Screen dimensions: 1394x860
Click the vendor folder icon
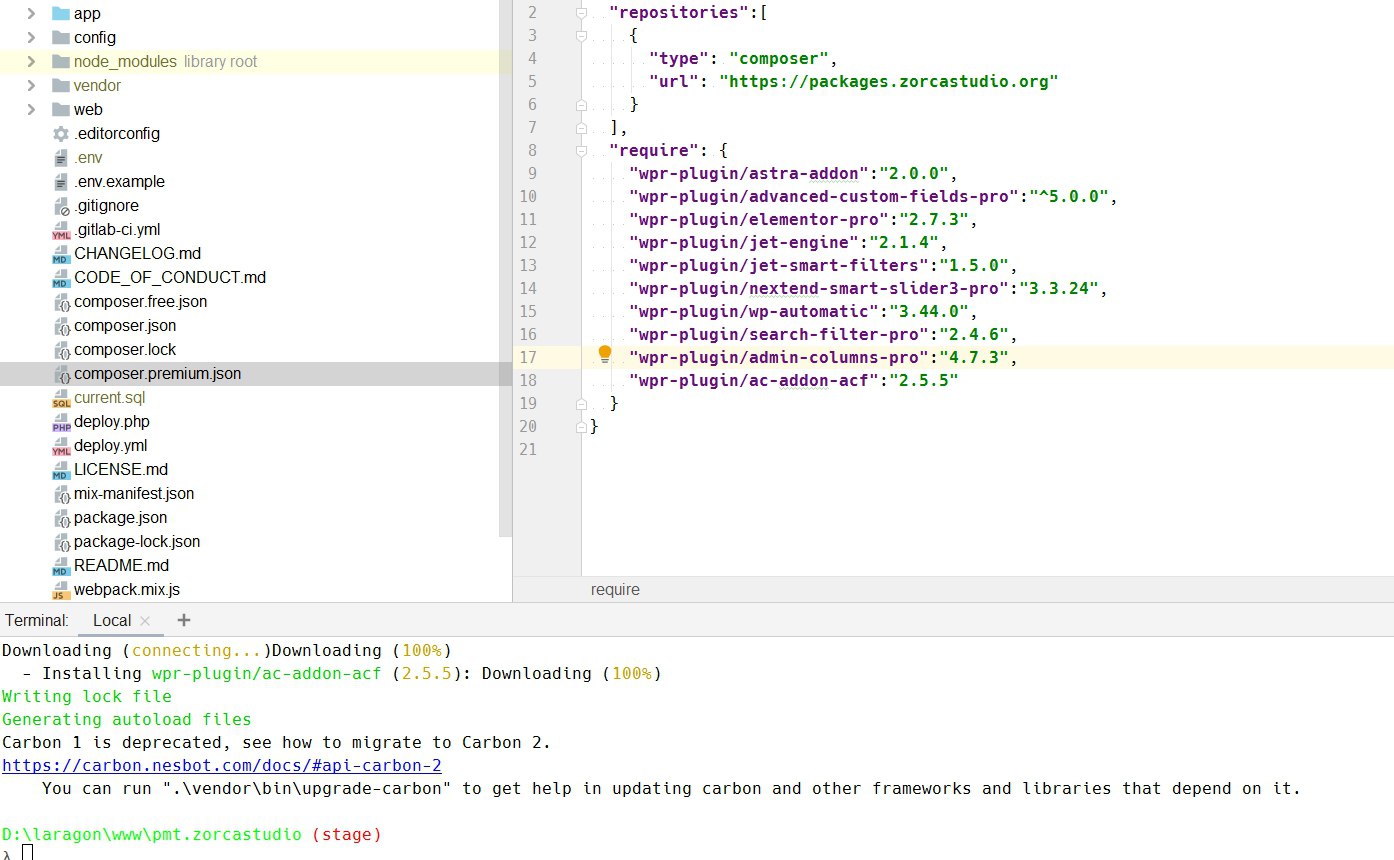pyautogui.click(x=60, y=85)
